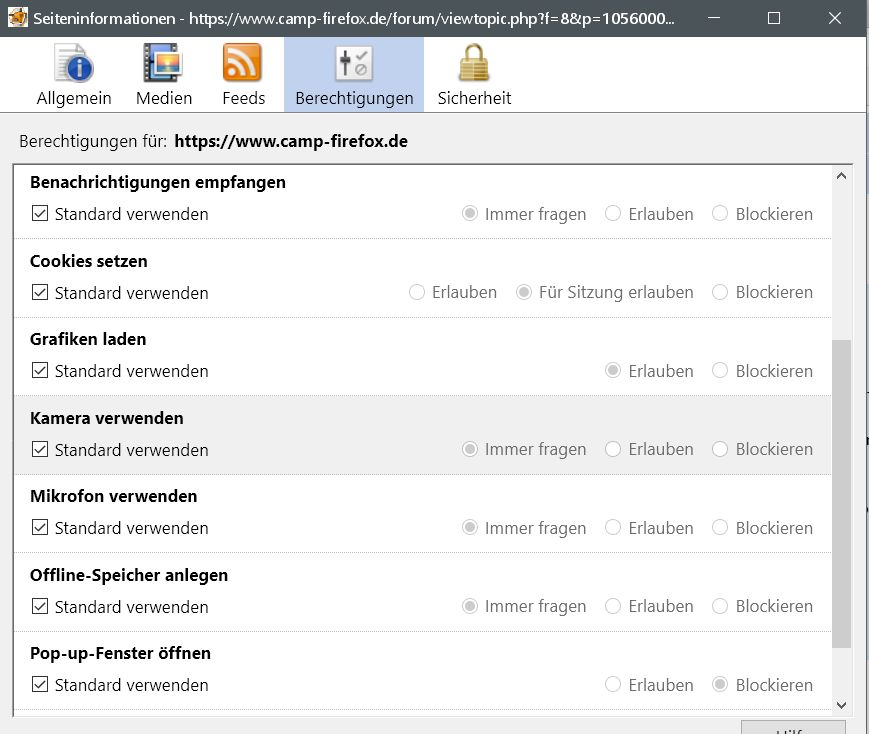Select the Berechtigungen tab label
The image size is (869, 734).
354,98
